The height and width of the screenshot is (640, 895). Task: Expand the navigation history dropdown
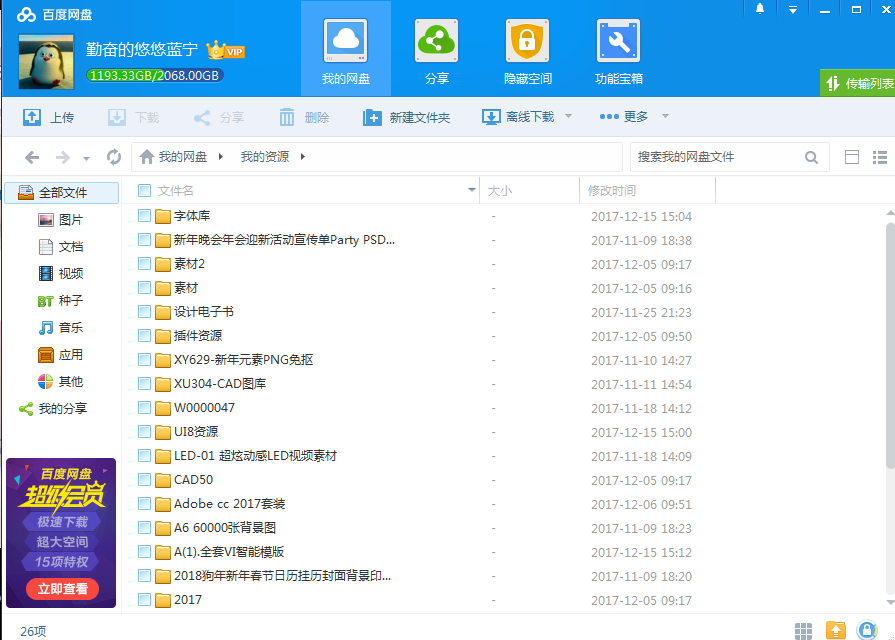(x=86, y=158)
